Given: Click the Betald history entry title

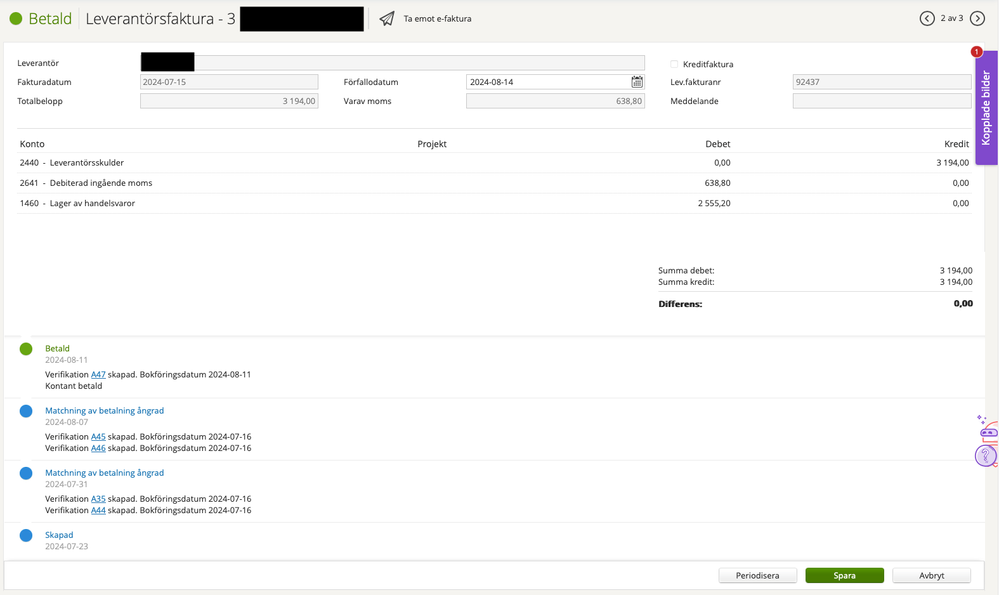Looking at the screenshot, I should [57, 348].
